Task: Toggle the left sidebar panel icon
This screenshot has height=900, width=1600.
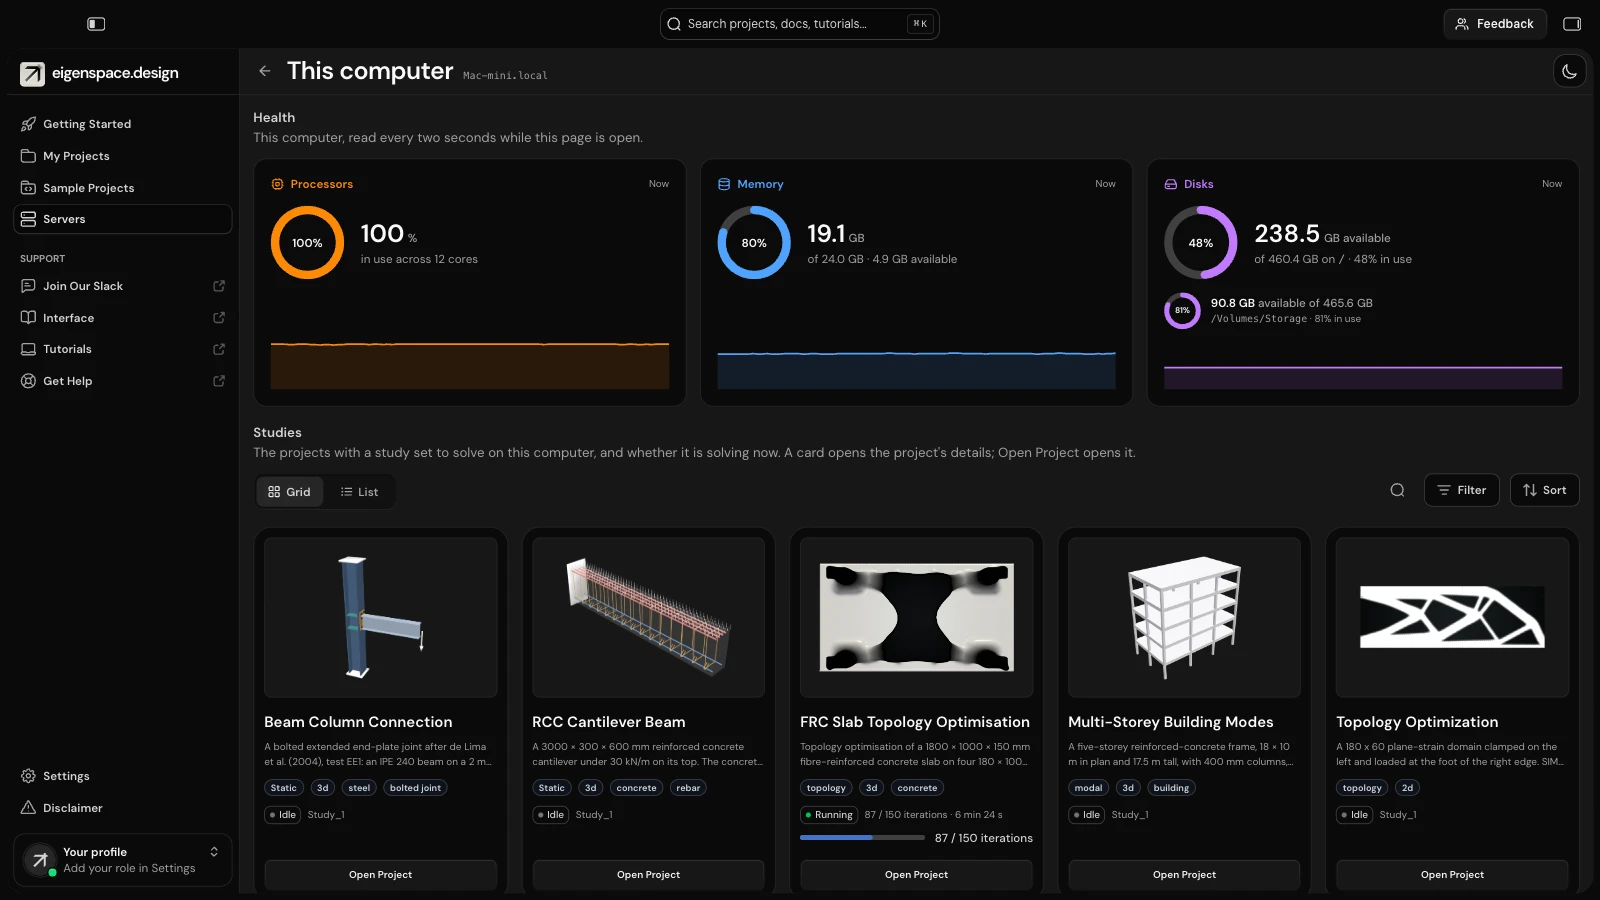Action: click(x=96, y=24)
